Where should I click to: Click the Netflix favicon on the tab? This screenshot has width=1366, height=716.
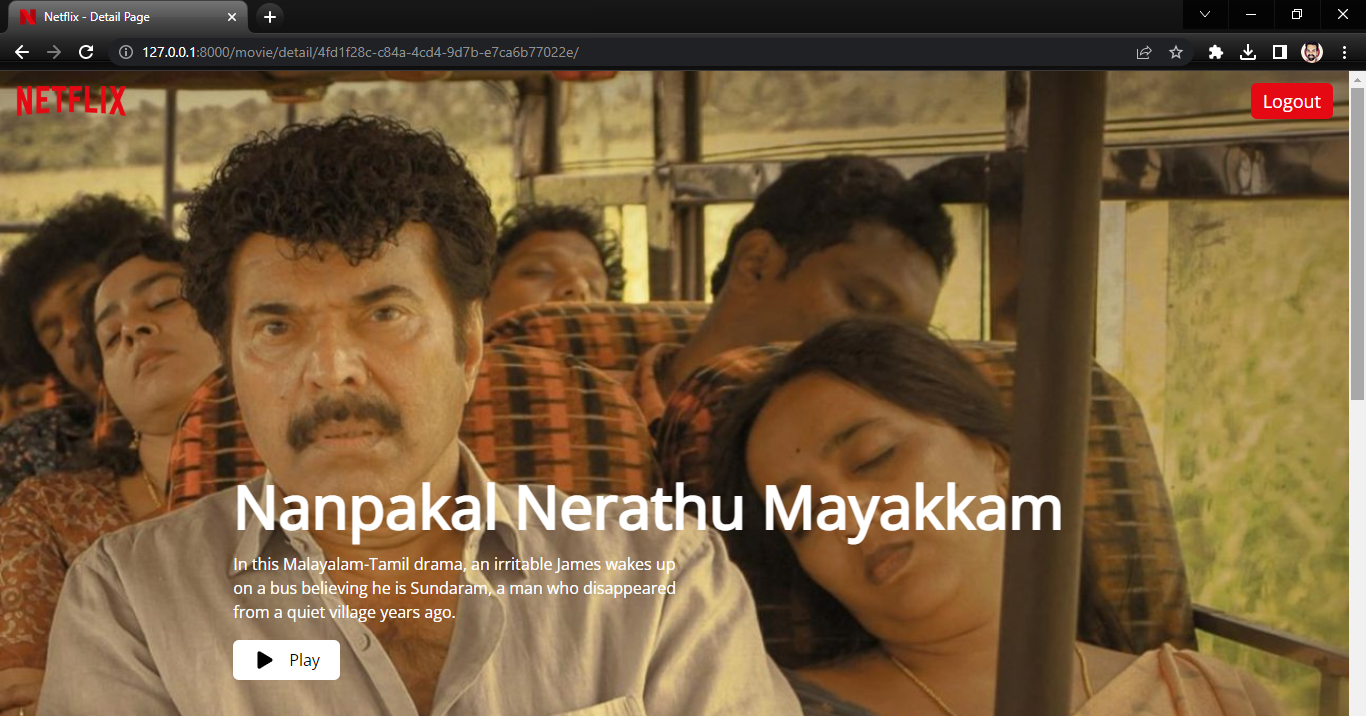(27, 17)
